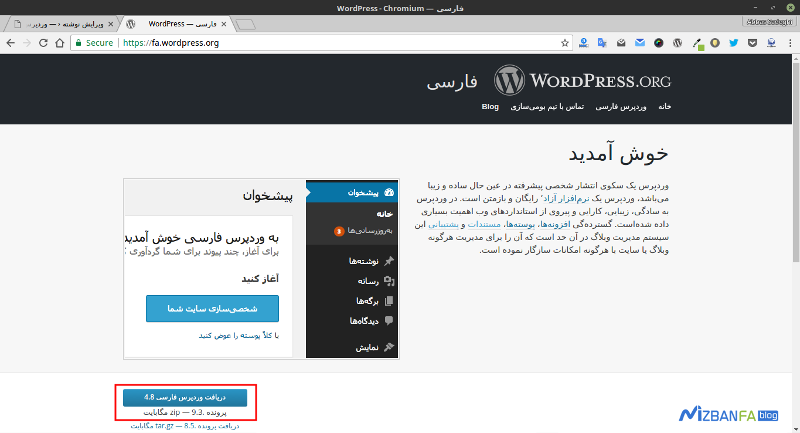Open the round color wheel extension
800x433 pixels.
coord(659,43)
